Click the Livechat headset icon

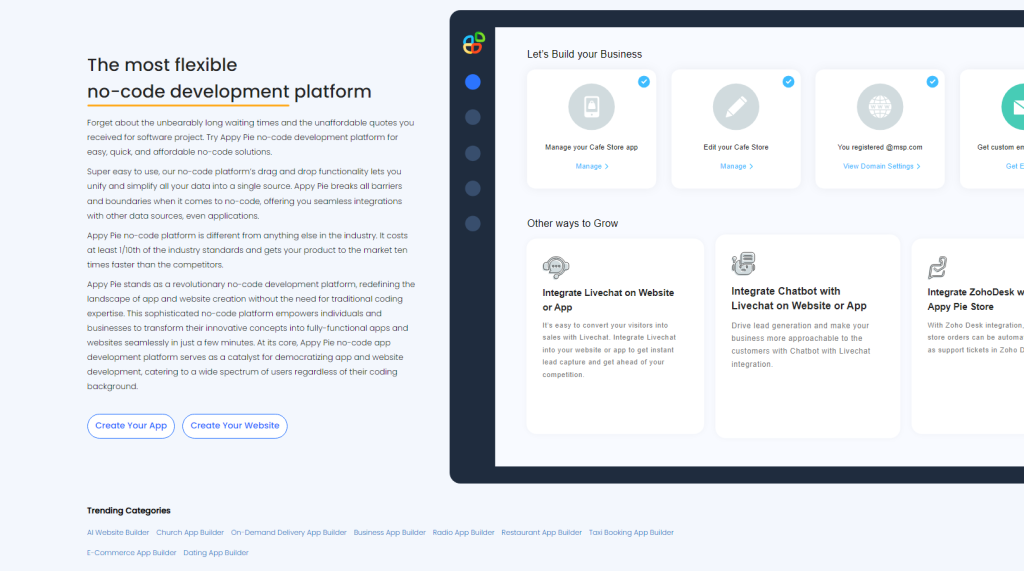(556, 267)
